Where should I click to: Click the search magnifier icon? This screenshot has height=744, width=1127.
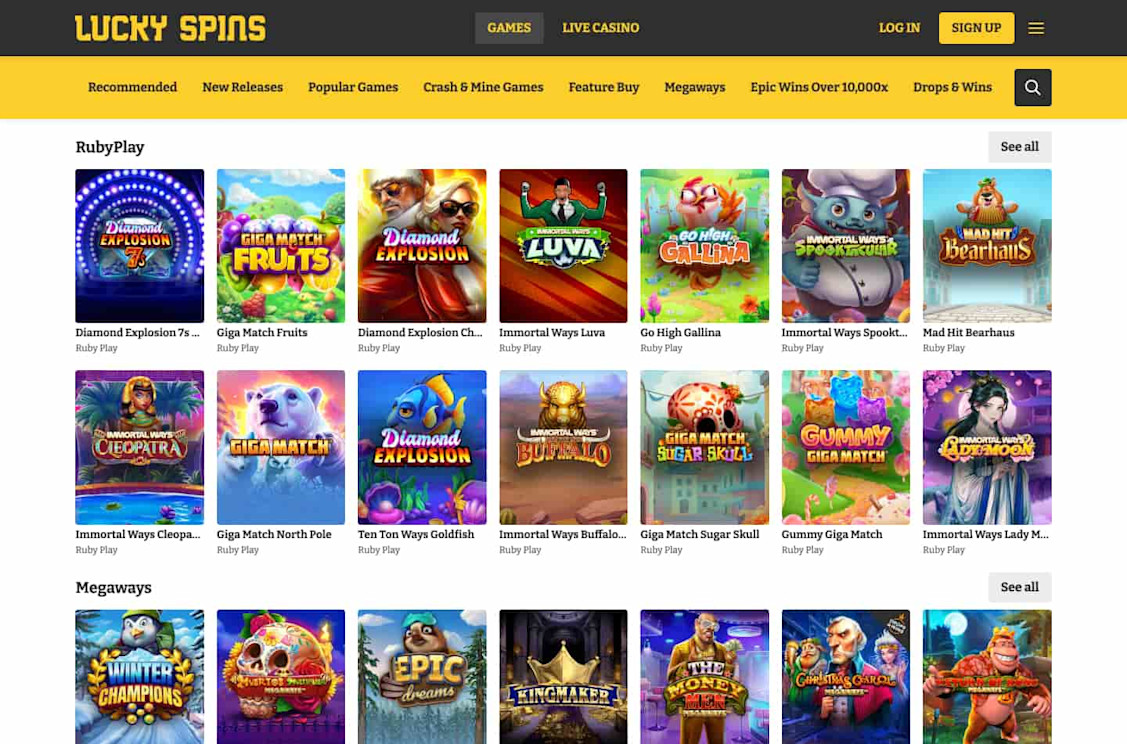[x=1032, y=88]
